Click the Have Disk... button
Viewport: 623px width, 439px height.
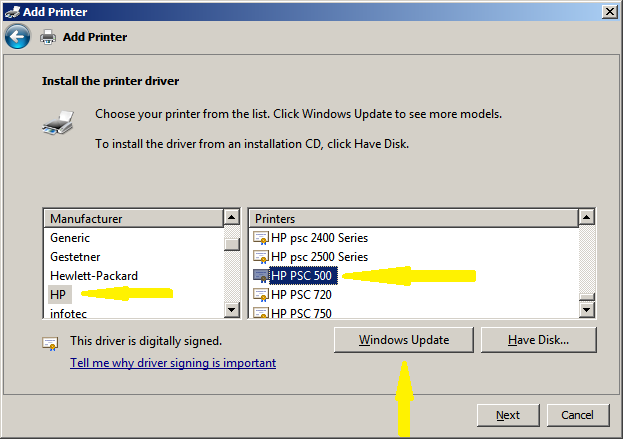(538, 340)
